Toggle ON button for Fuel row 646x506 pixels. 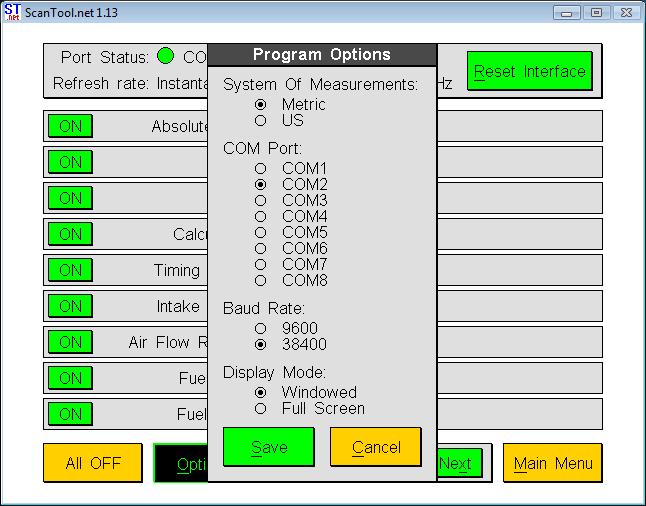click(70, 414)
